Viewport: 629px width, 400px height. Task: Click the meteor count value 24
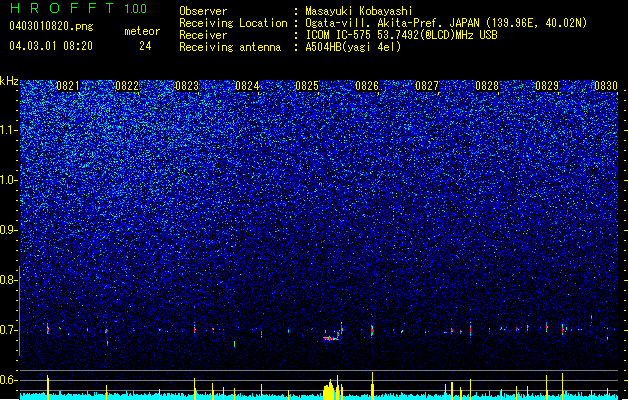pos(145,46)
